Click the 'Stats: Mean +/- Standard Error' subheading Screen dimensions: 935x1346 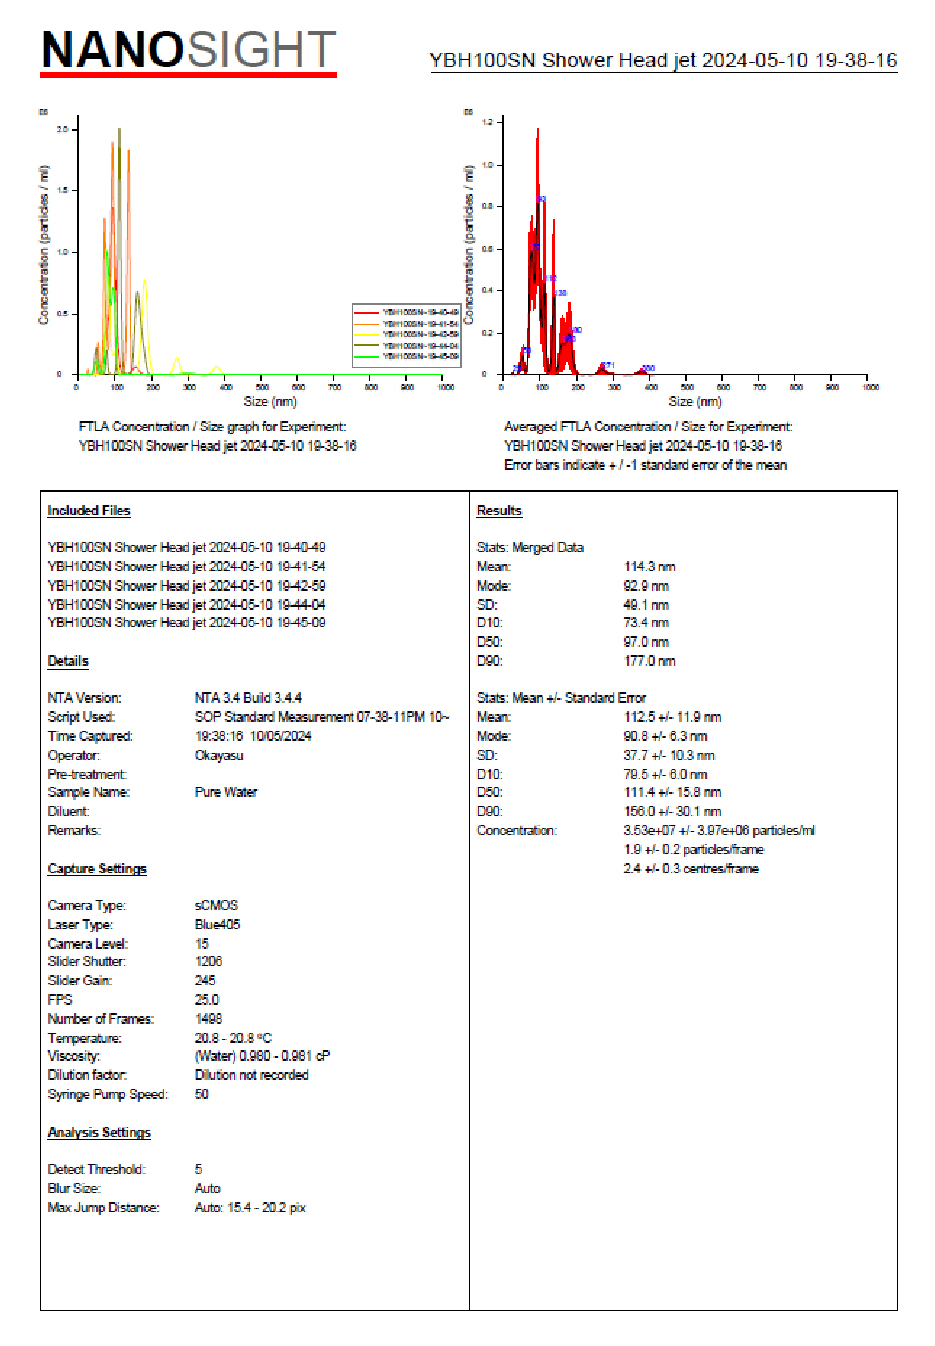click(561, 698)
